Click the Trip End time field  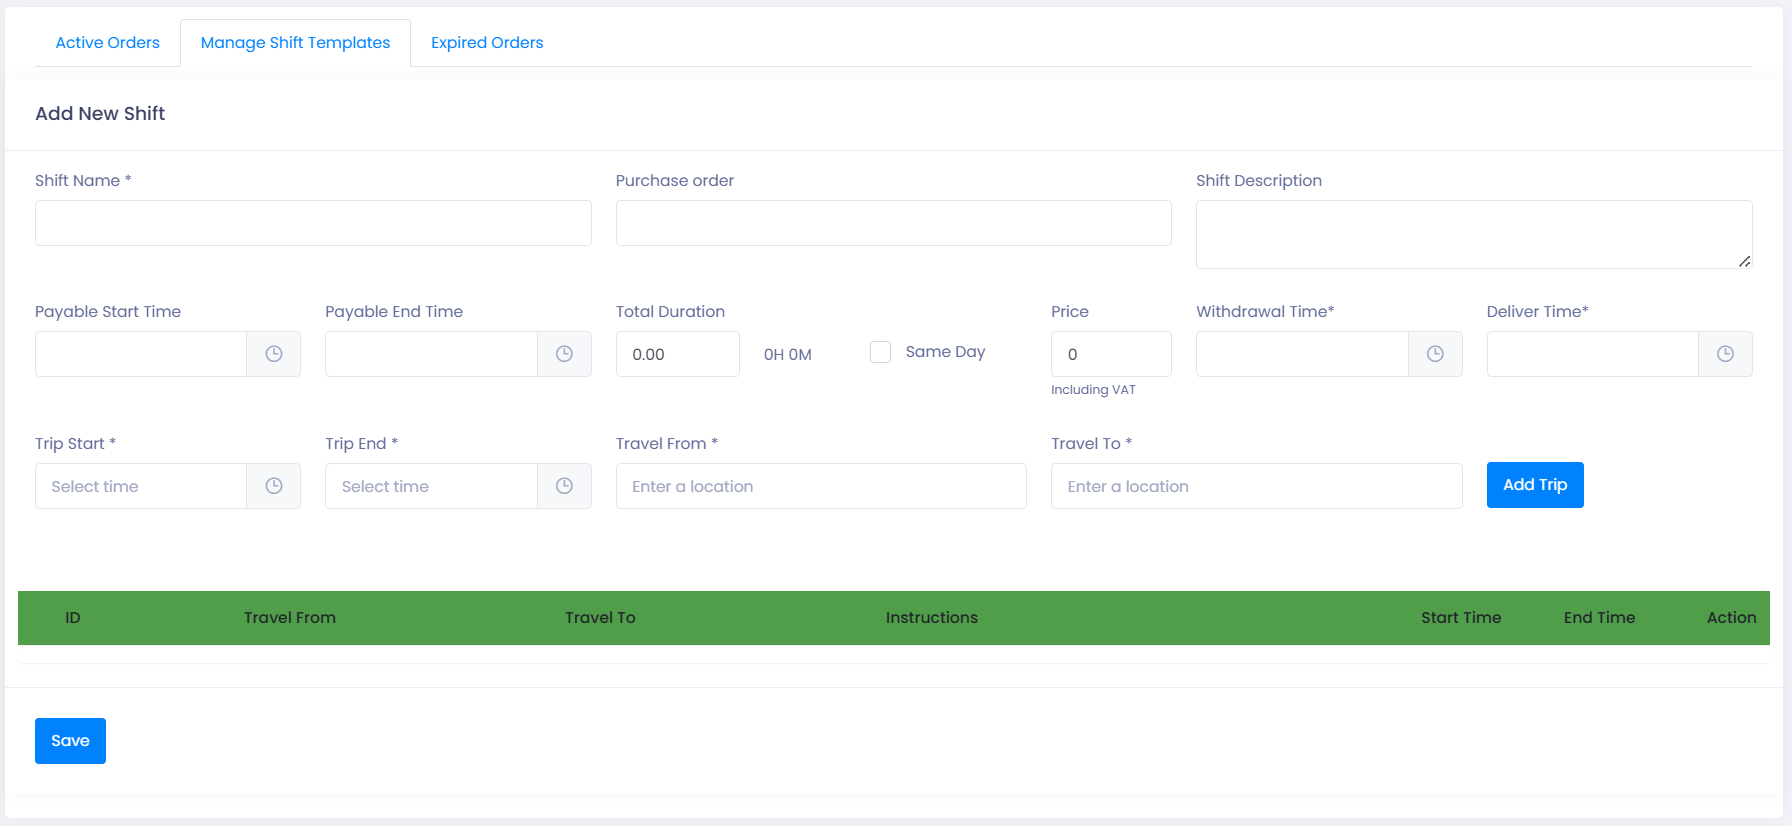click(431, 486)
